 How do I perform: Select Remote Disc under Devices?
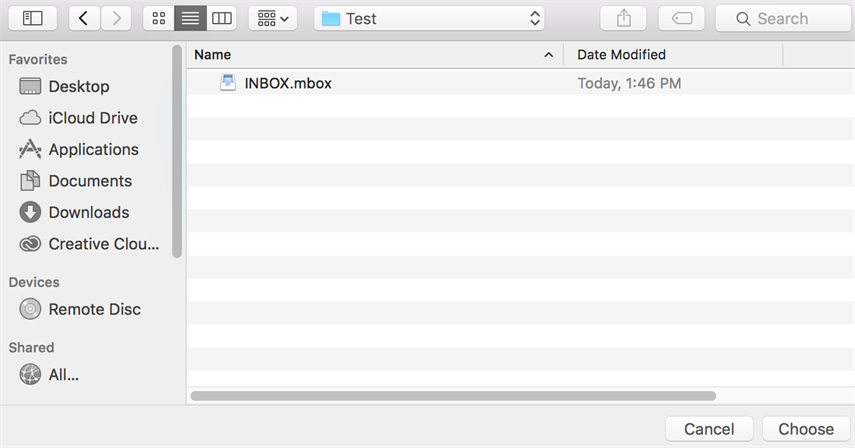pos(80,309)
